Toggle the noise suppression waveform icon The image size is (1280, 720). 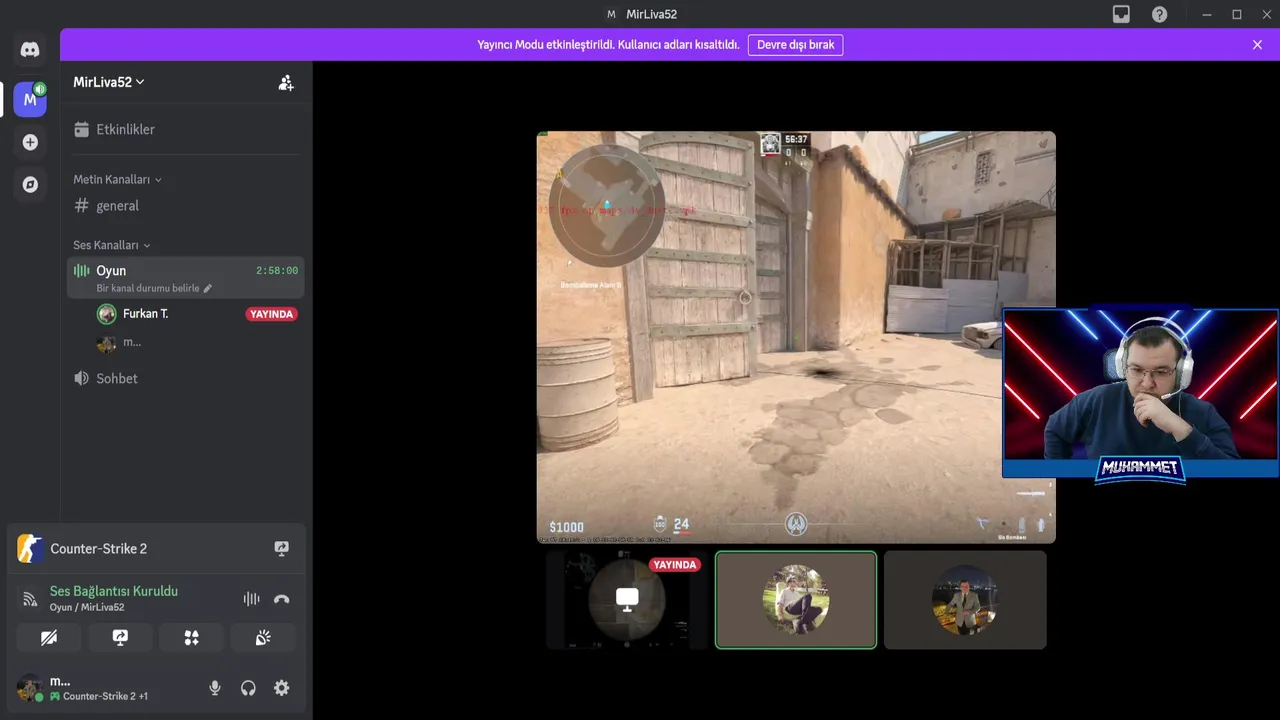tap(251, 599)
